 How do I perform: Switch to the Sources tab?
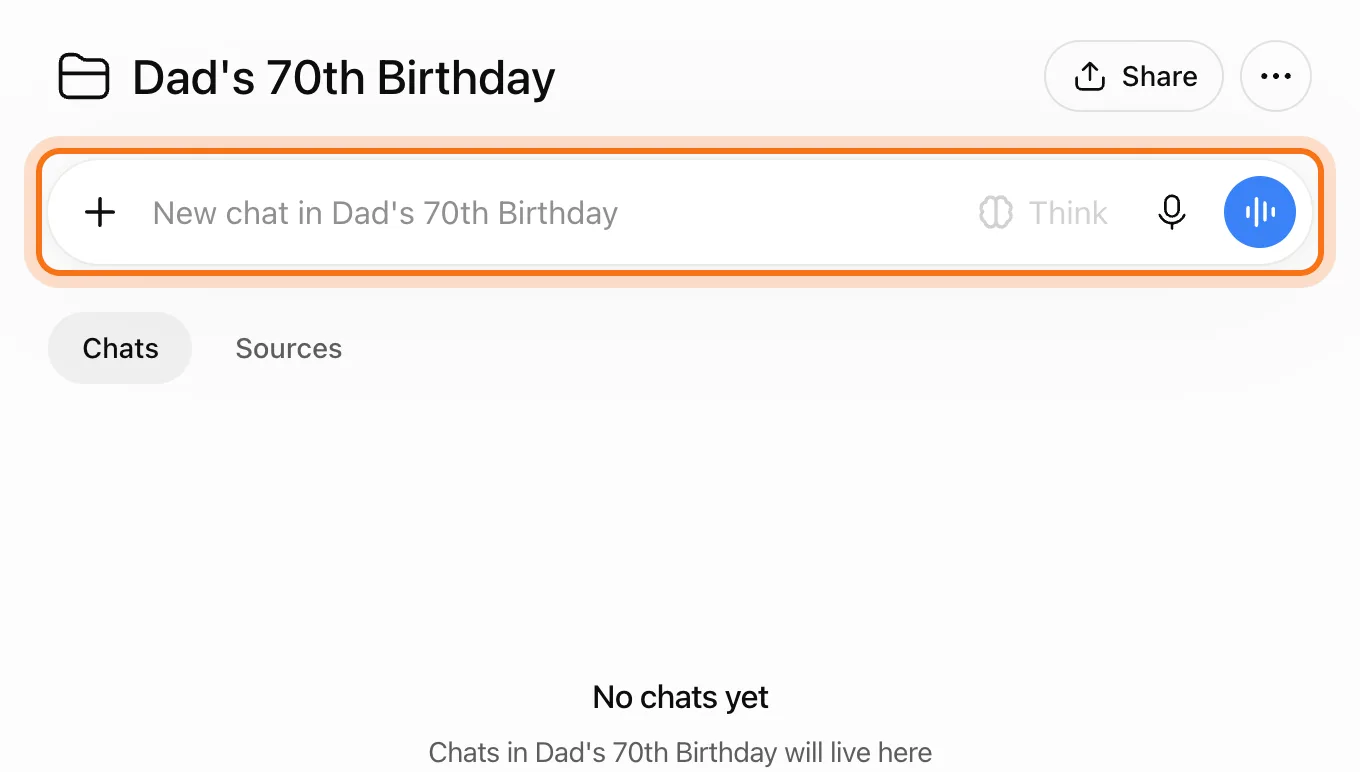[289, 348]
